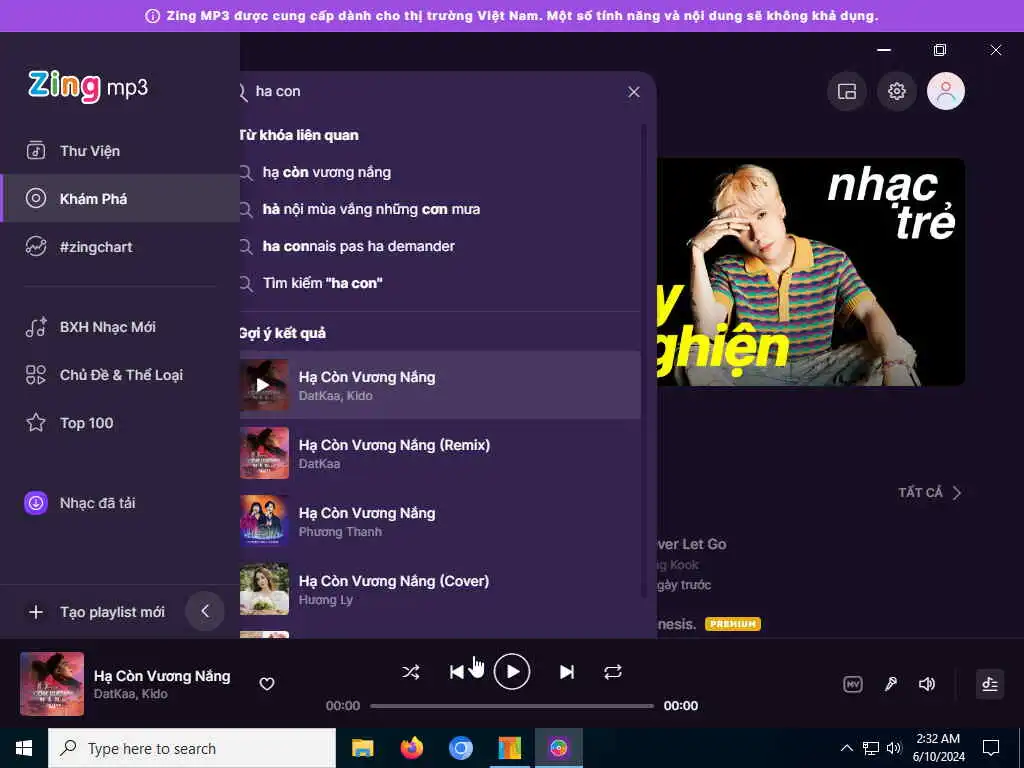Viewport: 1024px width, 768px height.
Task: Toggle shuffle playback
Action: click(411, 672)
